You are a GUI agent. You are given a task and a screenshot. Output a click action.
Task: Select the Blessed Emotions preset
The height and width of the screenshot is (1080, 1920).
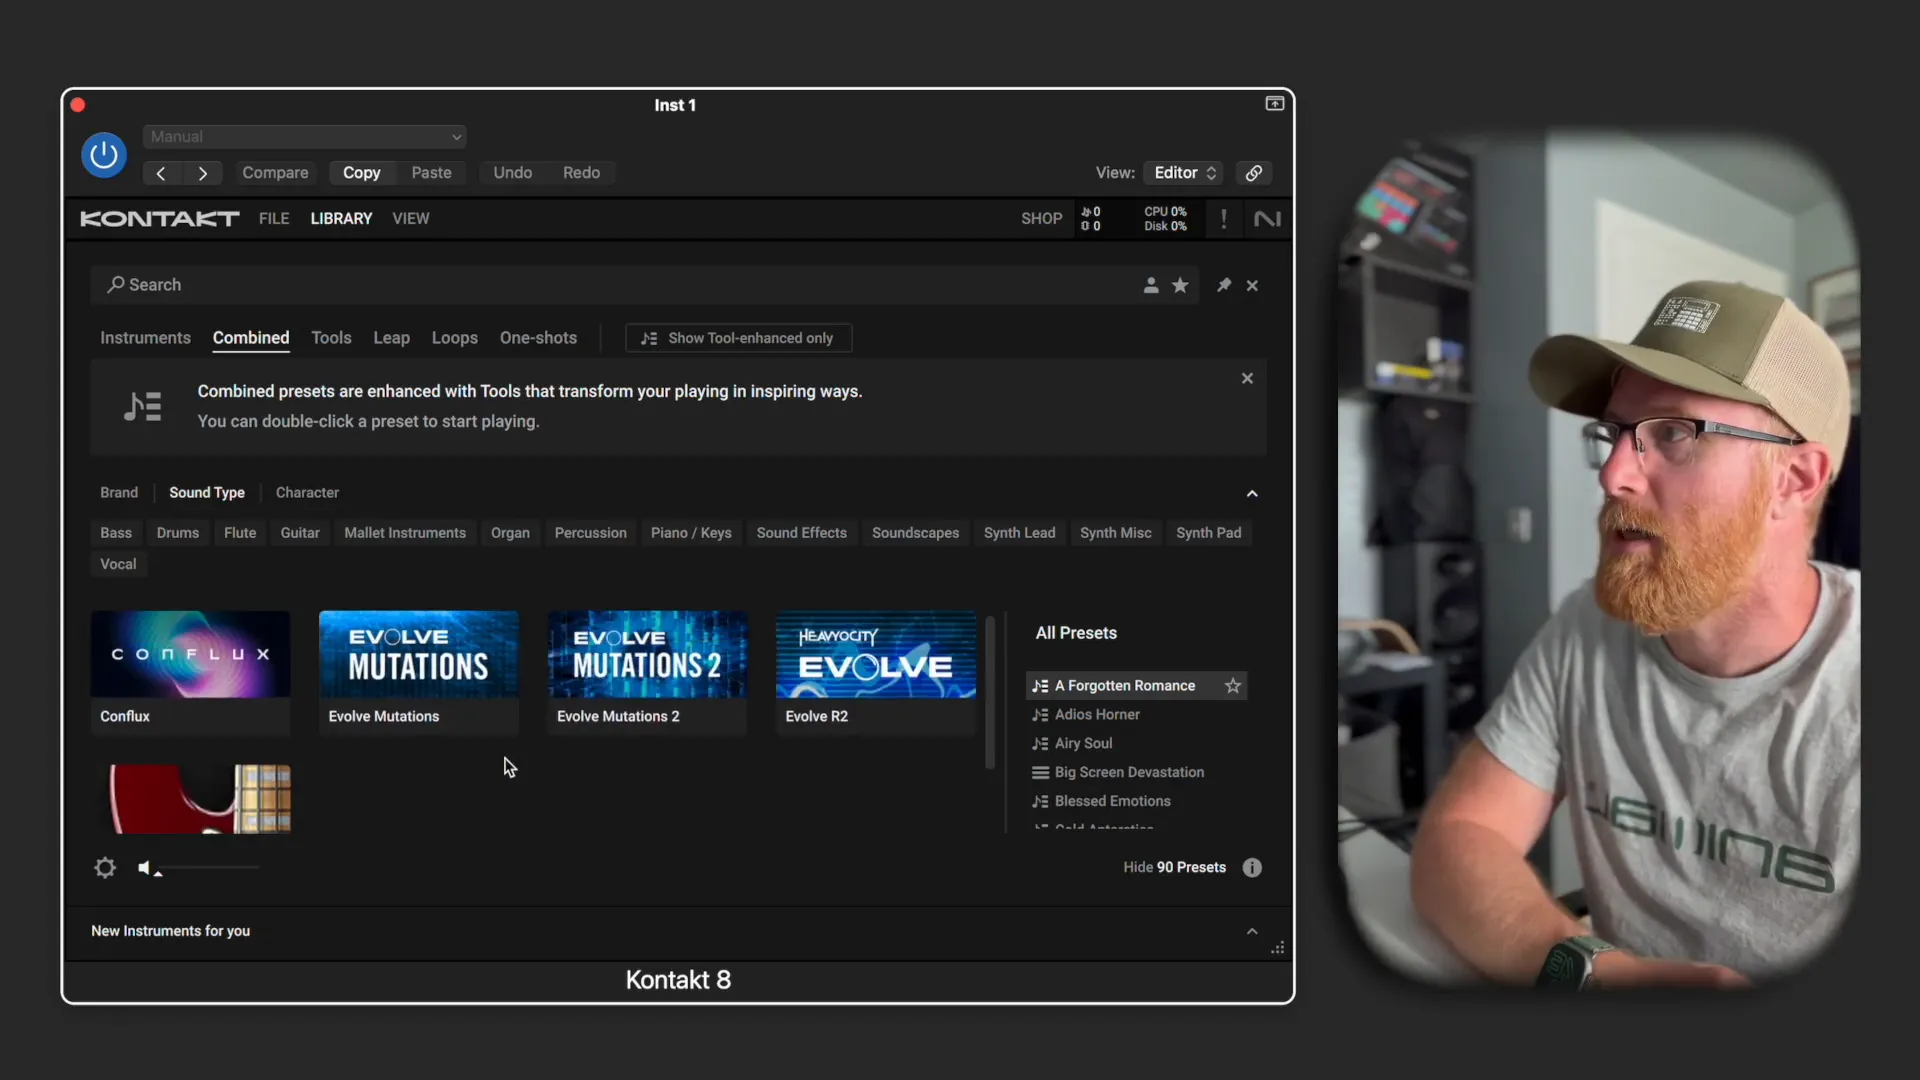(x=1112, y=802)
